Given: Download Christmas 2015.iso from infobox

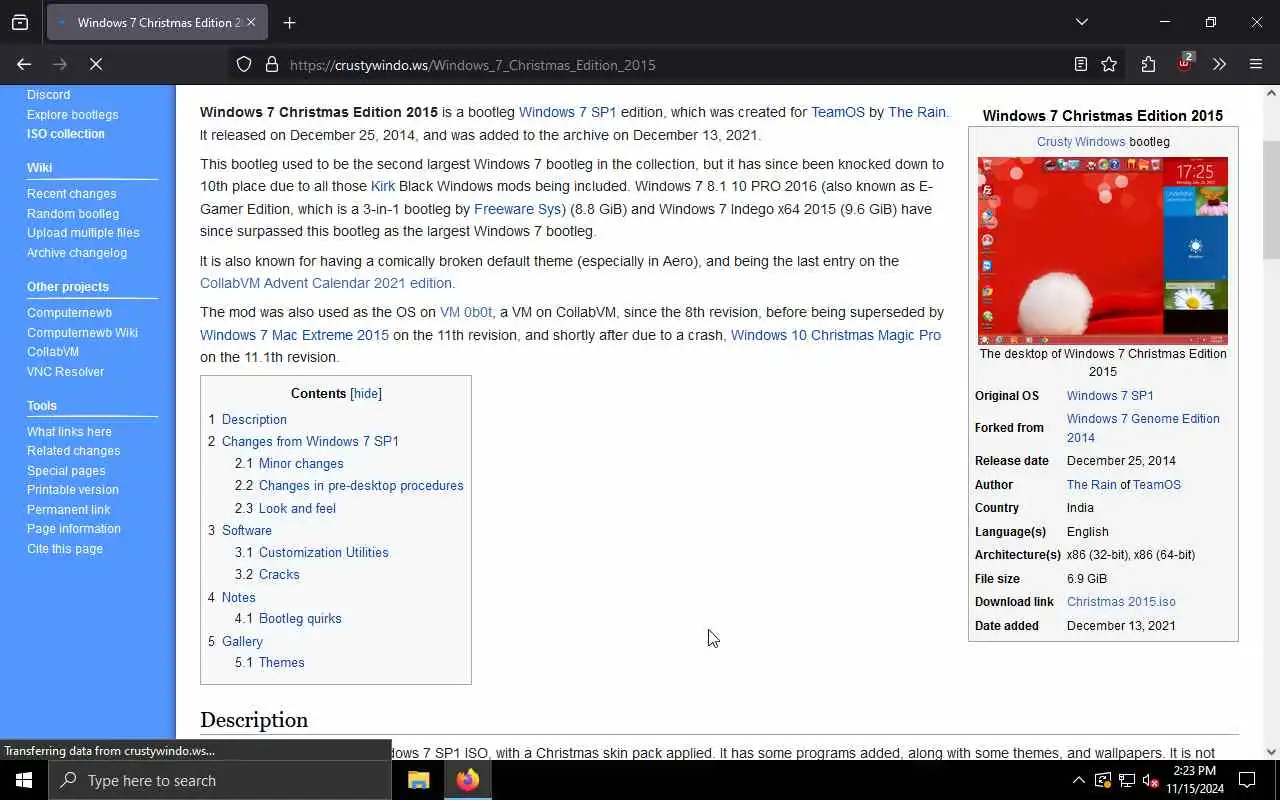Looking at the screenshot, I should 1121,602.
